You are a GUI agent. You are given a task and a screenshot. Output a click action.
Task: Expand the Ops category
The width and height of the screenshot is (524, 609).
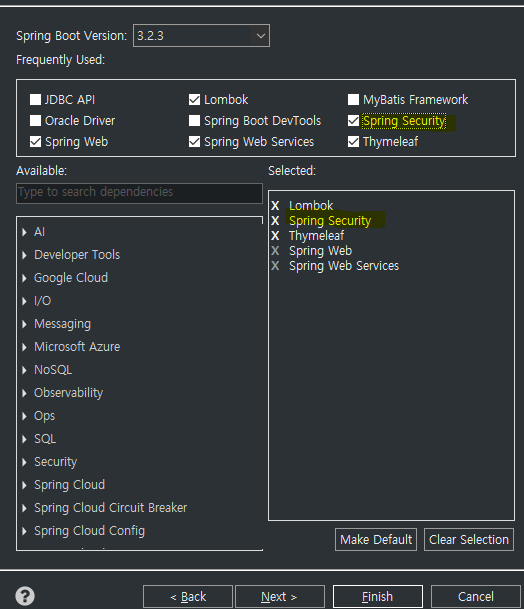(24, 416)
